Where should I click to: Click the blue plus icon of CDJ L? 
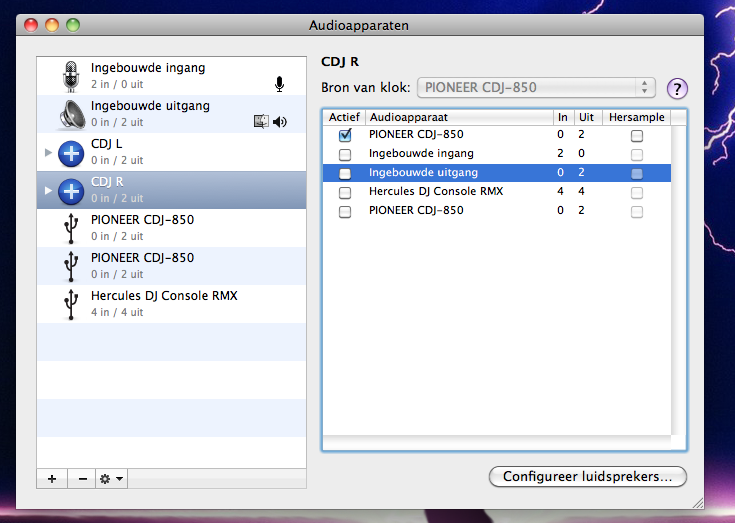click(x=71, y=153)
